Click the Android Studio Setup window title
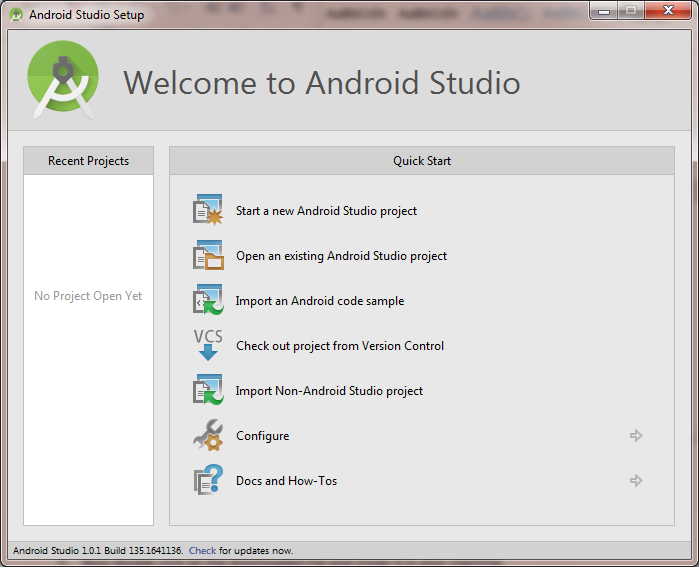Viewport: 699px width, 567px height. (86, 15)
